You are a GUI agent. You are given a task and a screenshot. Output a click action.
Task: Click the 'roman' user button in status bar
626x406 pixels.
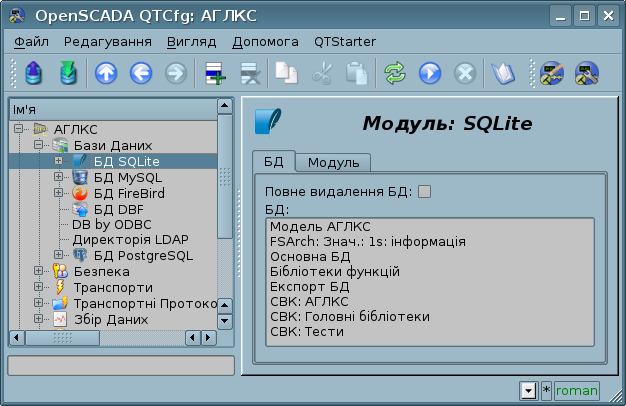click(577, 389)
